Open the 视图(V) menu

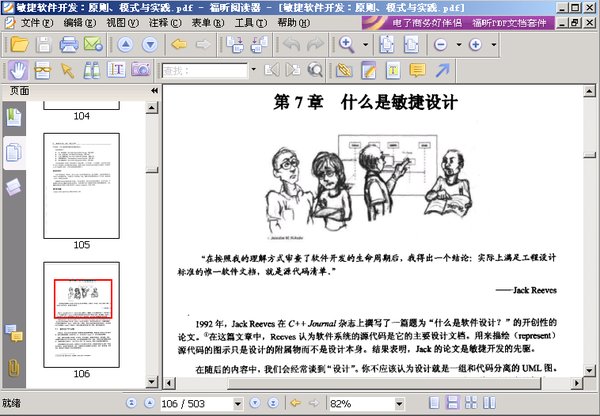(122, 23)
